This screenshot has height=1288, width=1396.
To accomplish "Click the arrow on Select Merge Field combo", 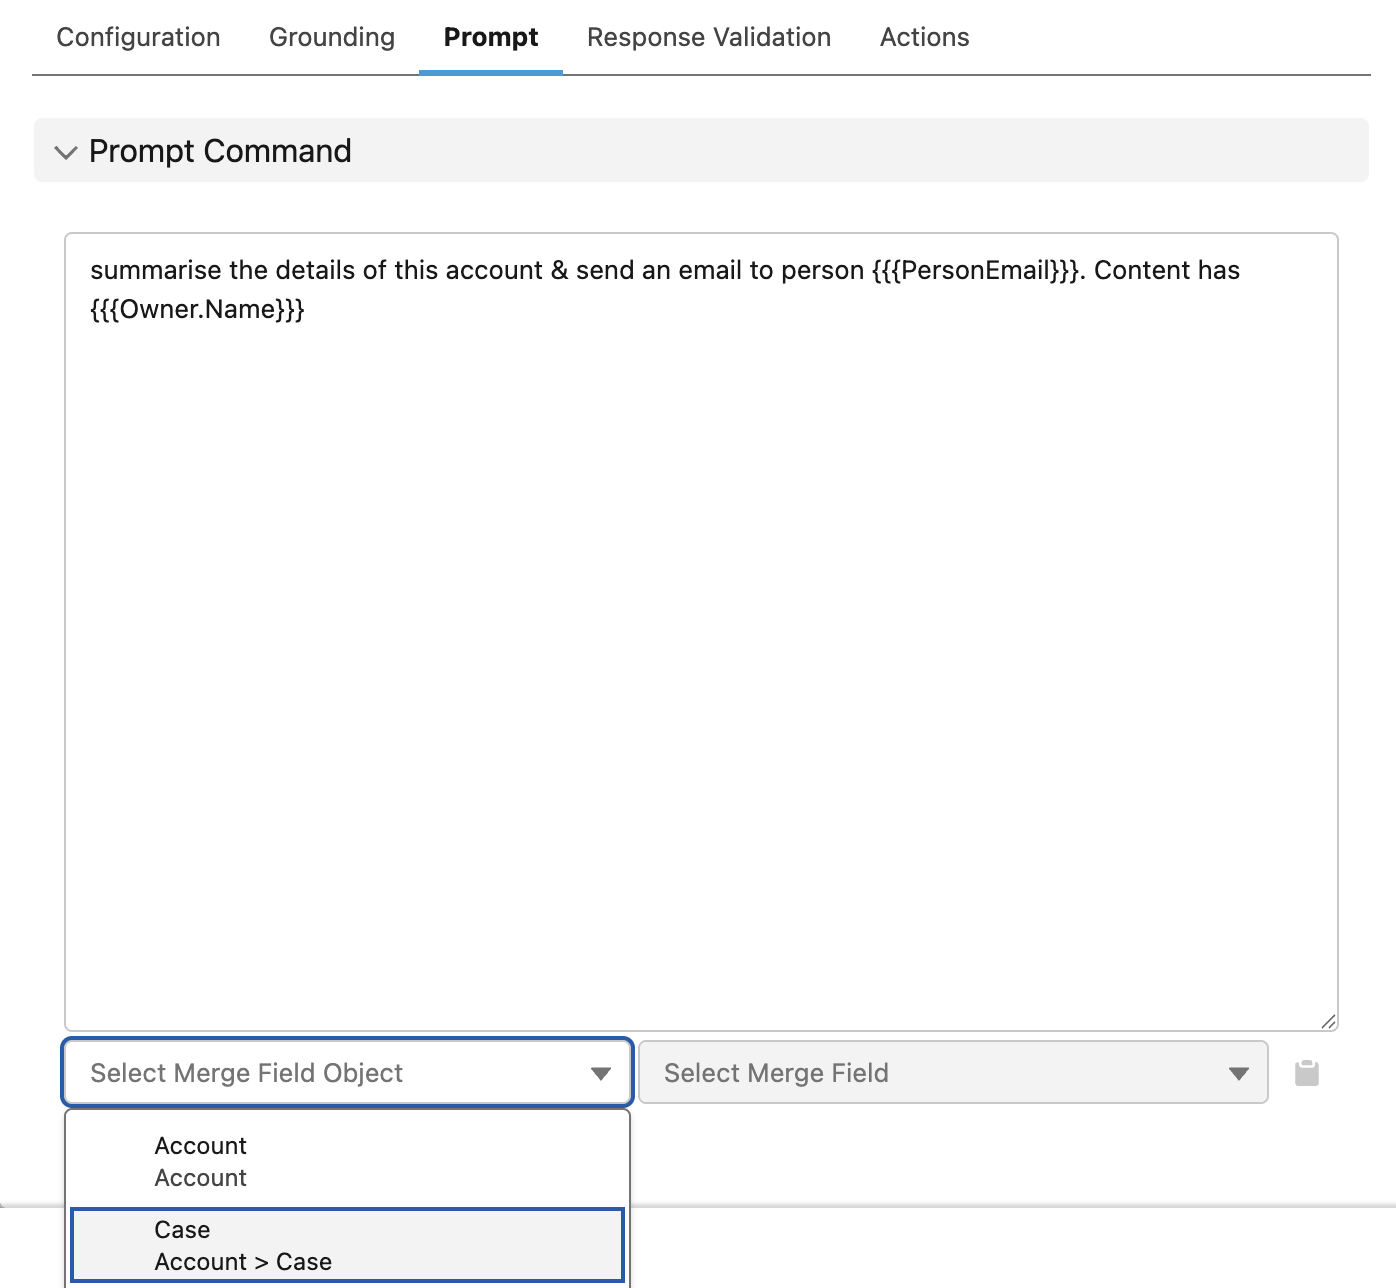I will point(1238,1074).
